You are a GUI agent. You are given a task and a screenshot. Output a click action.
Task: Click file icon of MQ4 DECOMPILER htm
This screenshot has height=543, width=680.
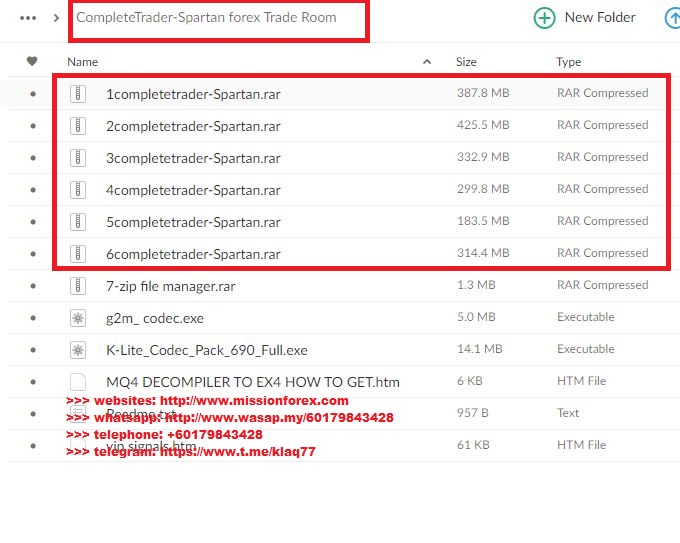click(78, 382)
